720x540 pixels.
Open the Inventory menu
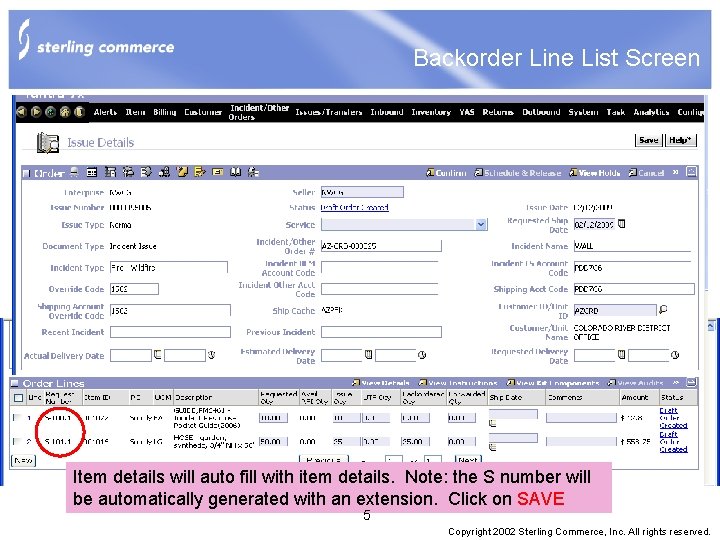pyautogui.click(x=431, y=112)
